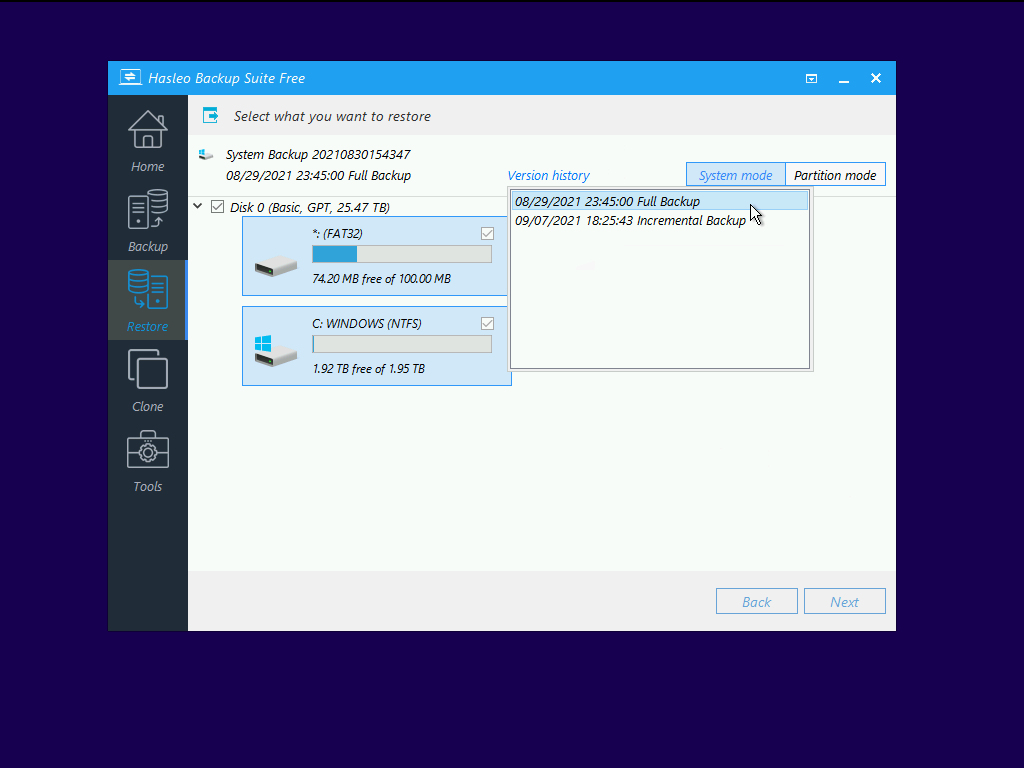Toggle the Disk 0 checkbox

(x=217, y=207)
